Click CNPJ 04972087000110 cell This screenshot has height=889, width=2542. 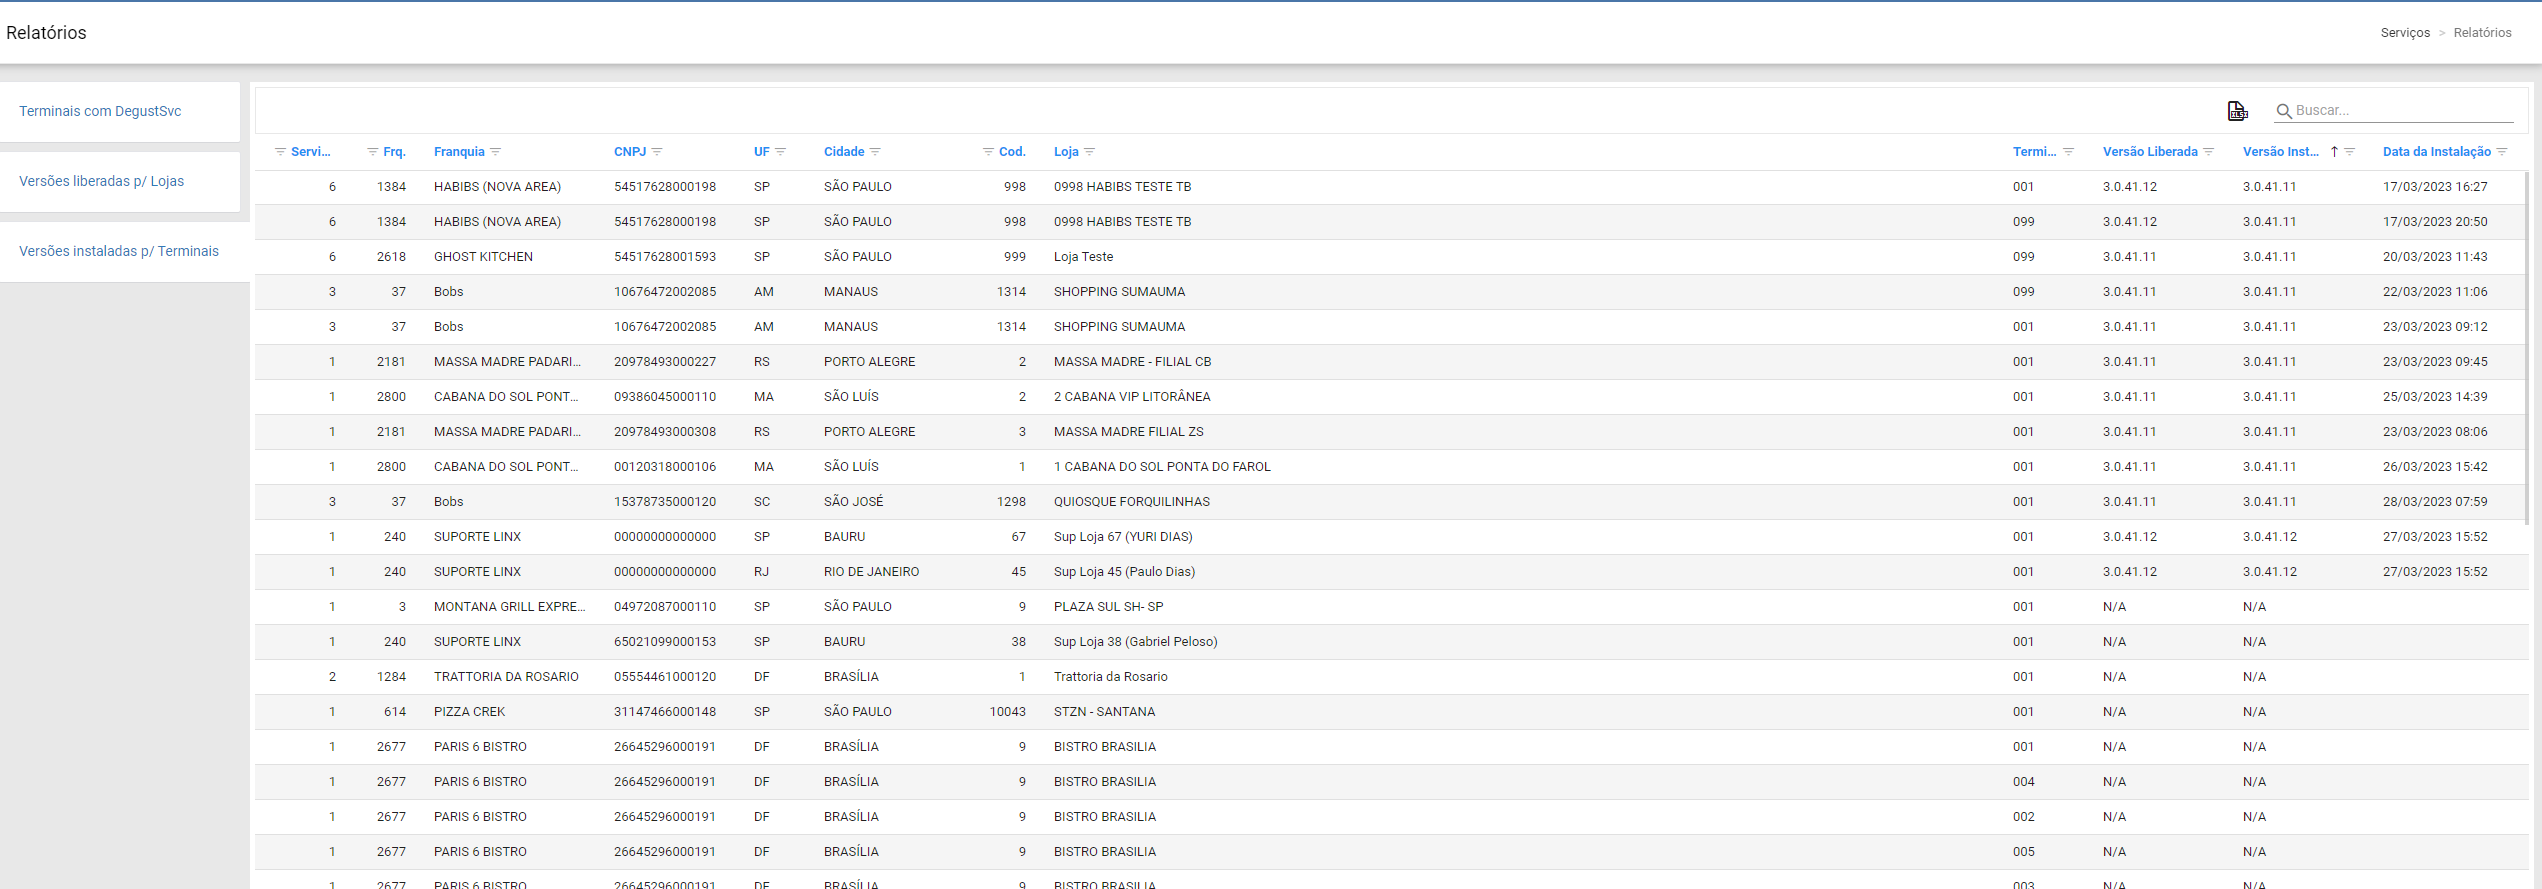[665, 607]
